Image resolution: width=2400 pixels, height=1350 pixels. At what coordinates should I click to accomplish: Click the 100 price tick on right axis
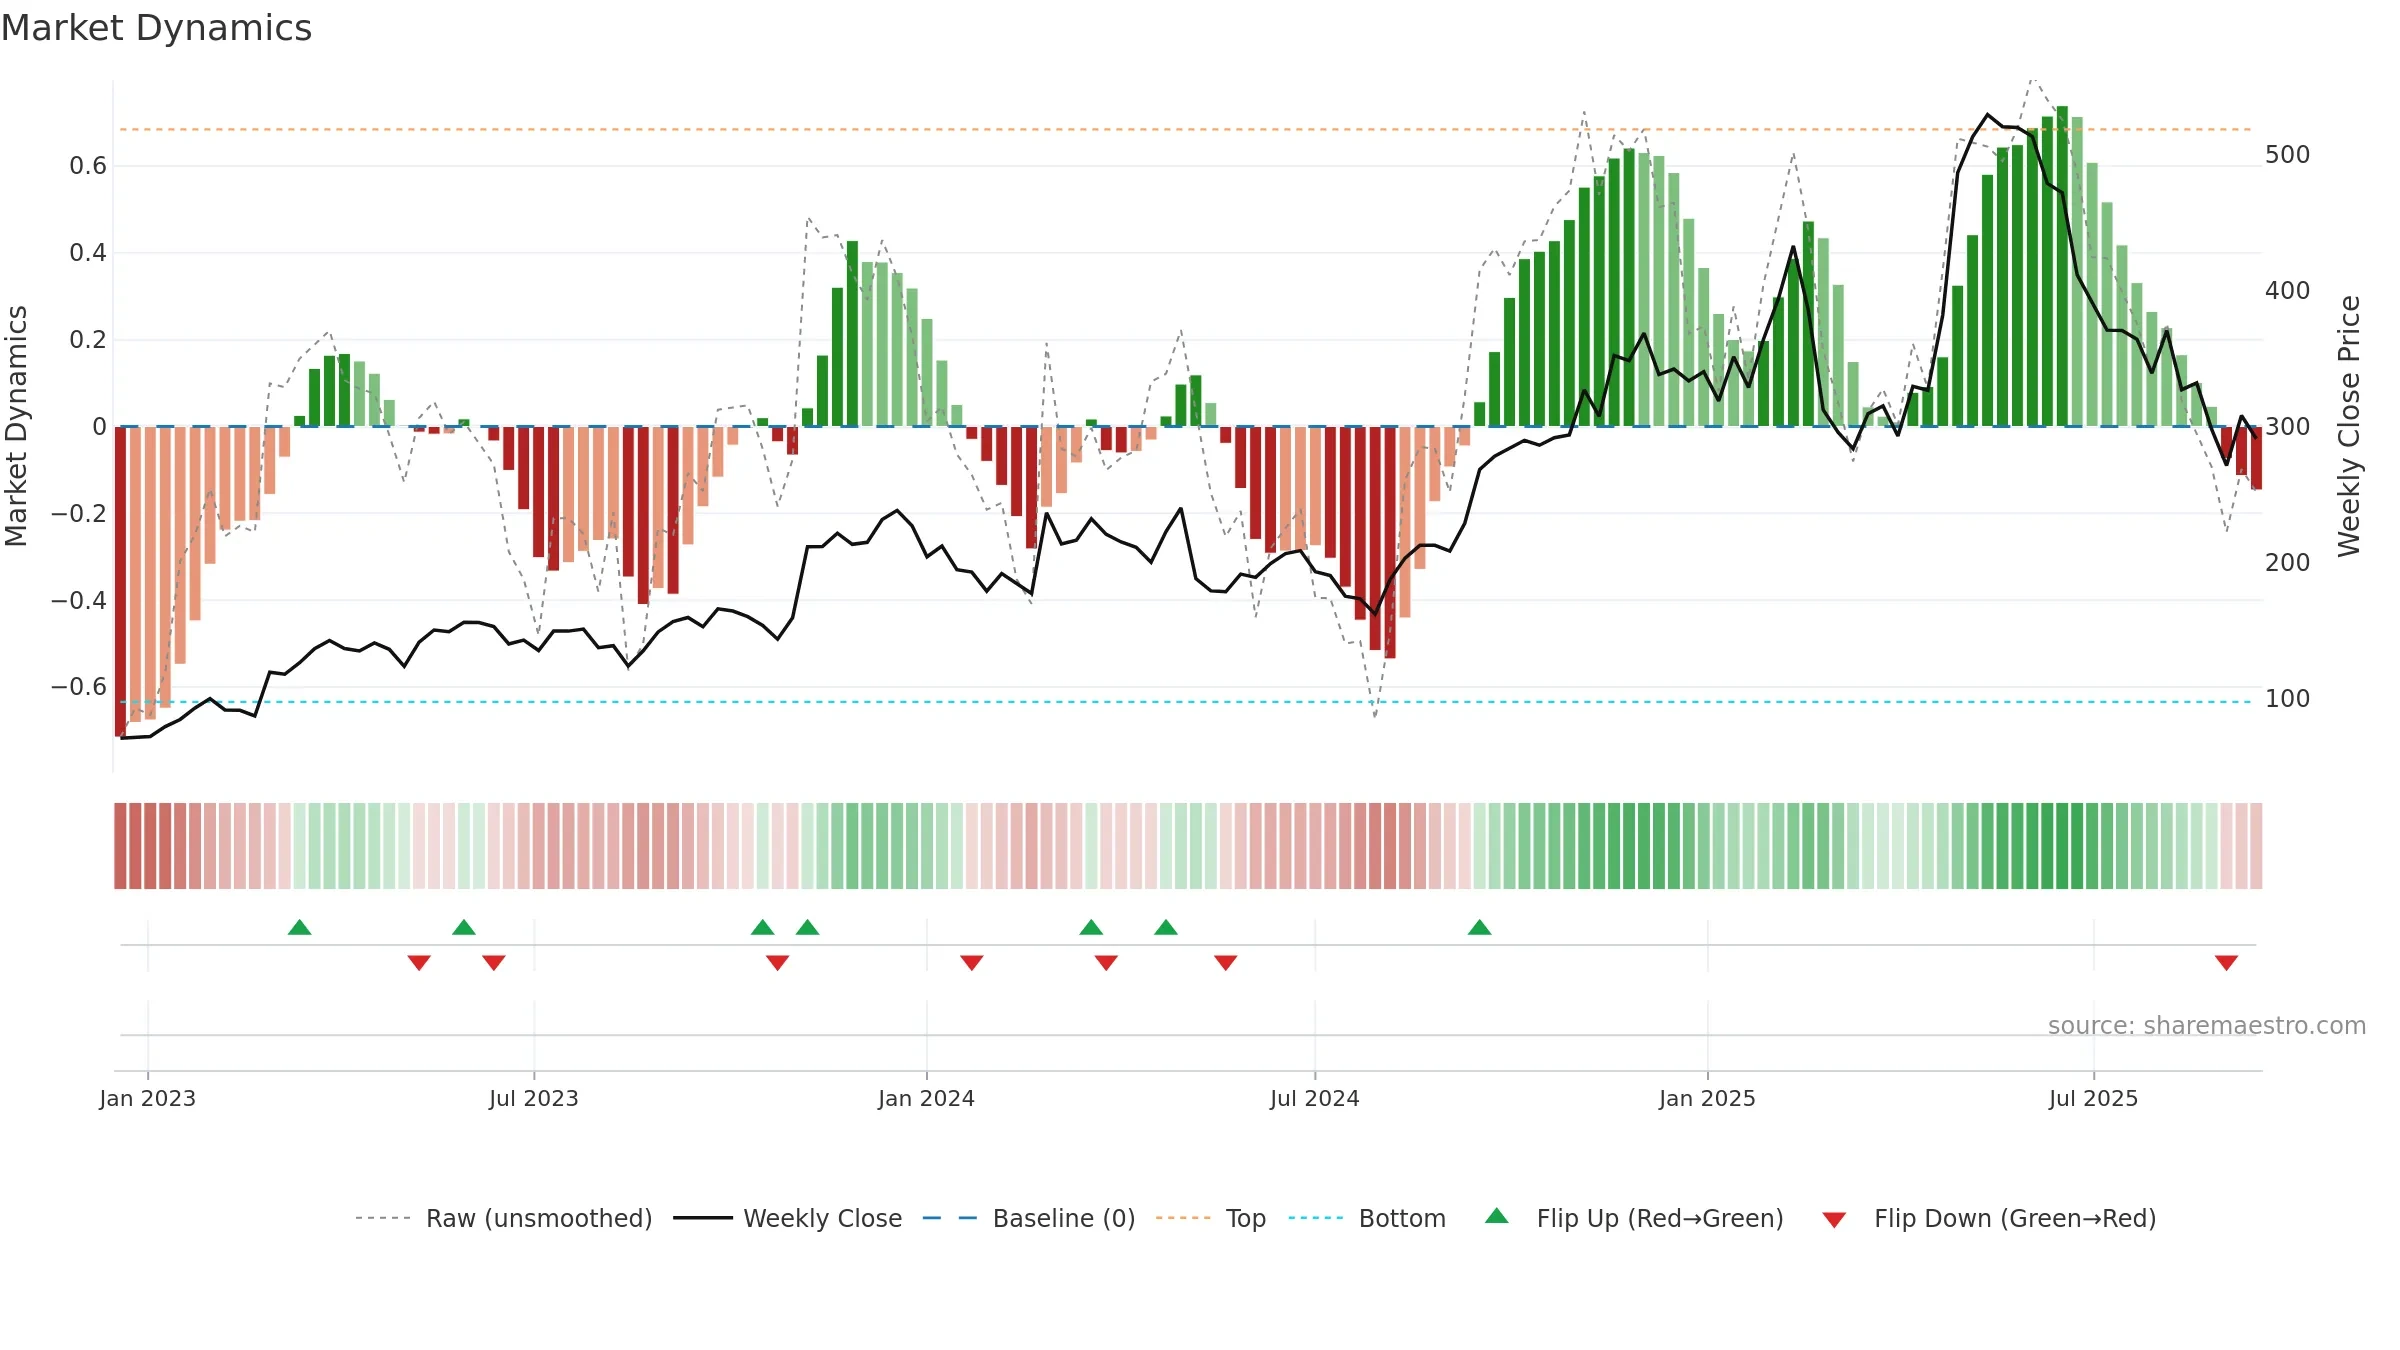[2288, 699]
